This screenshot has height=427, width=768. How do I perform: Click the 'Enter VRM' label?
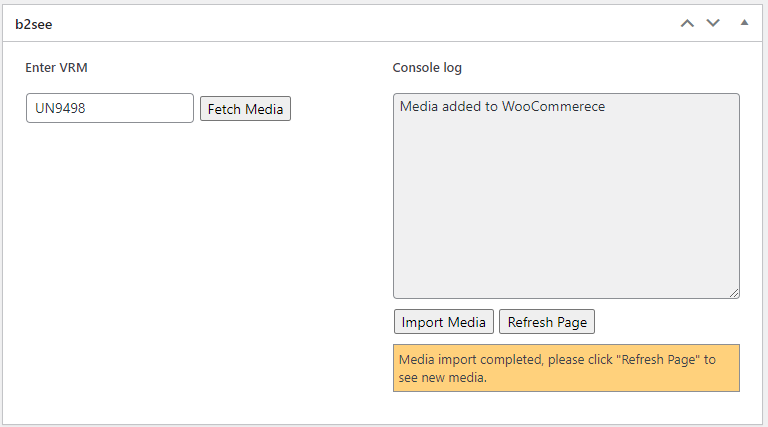57,68
